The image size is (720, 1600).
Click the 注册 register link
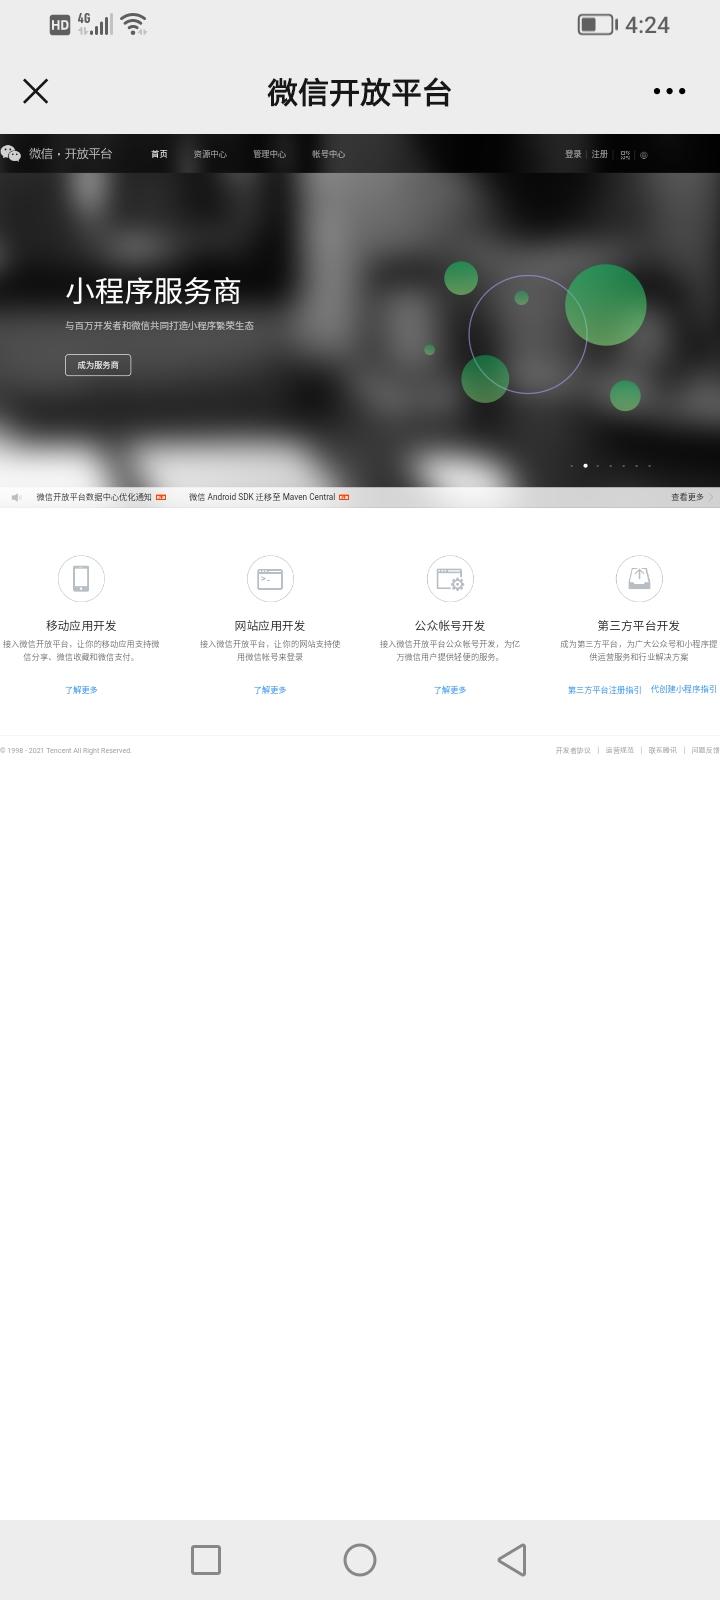(x=600, y=154)
